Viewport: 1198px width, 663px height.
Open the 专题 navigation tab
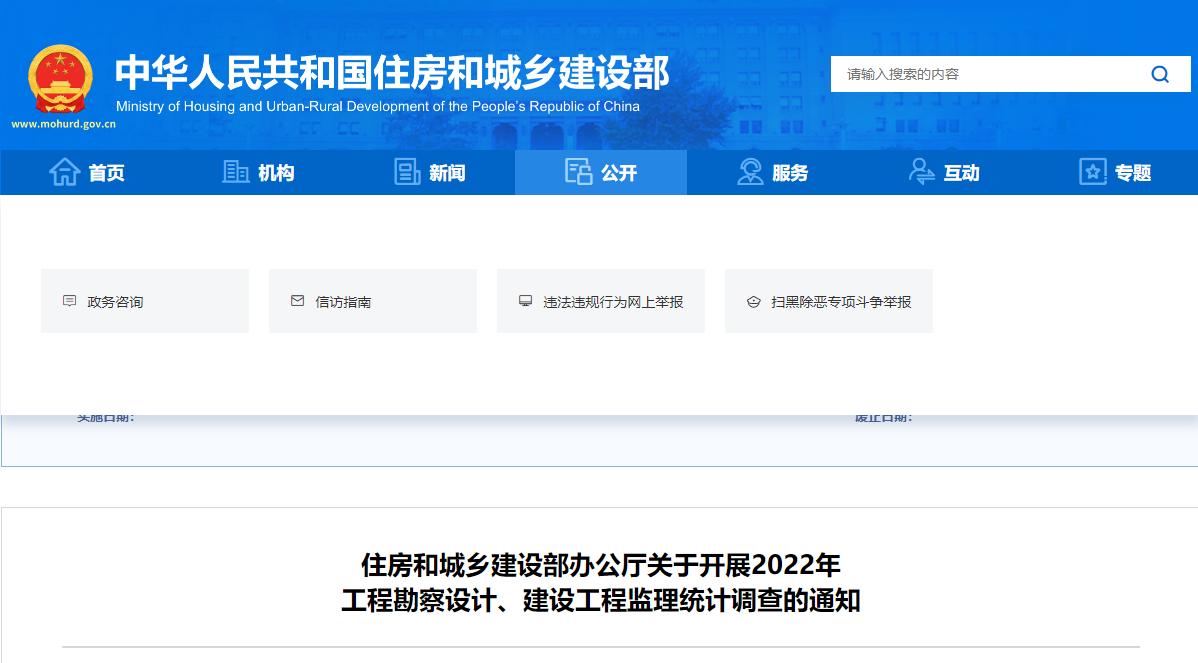pos(1115,173)
